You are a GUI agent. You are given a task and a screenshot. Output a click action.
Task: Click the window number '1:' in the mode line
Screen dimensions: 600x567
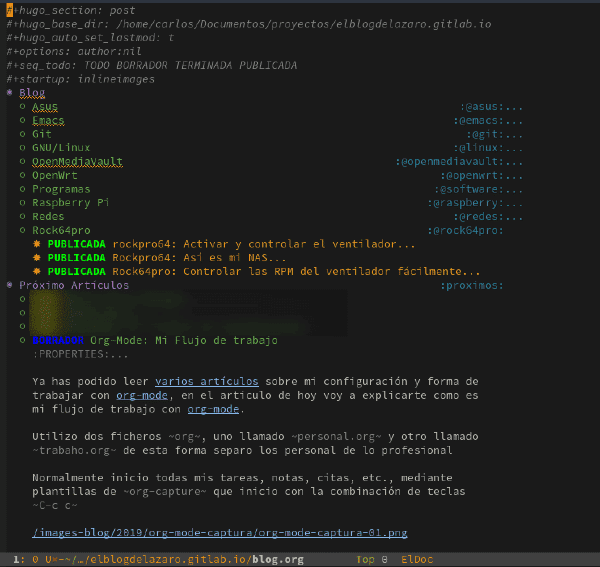[19, 560]
